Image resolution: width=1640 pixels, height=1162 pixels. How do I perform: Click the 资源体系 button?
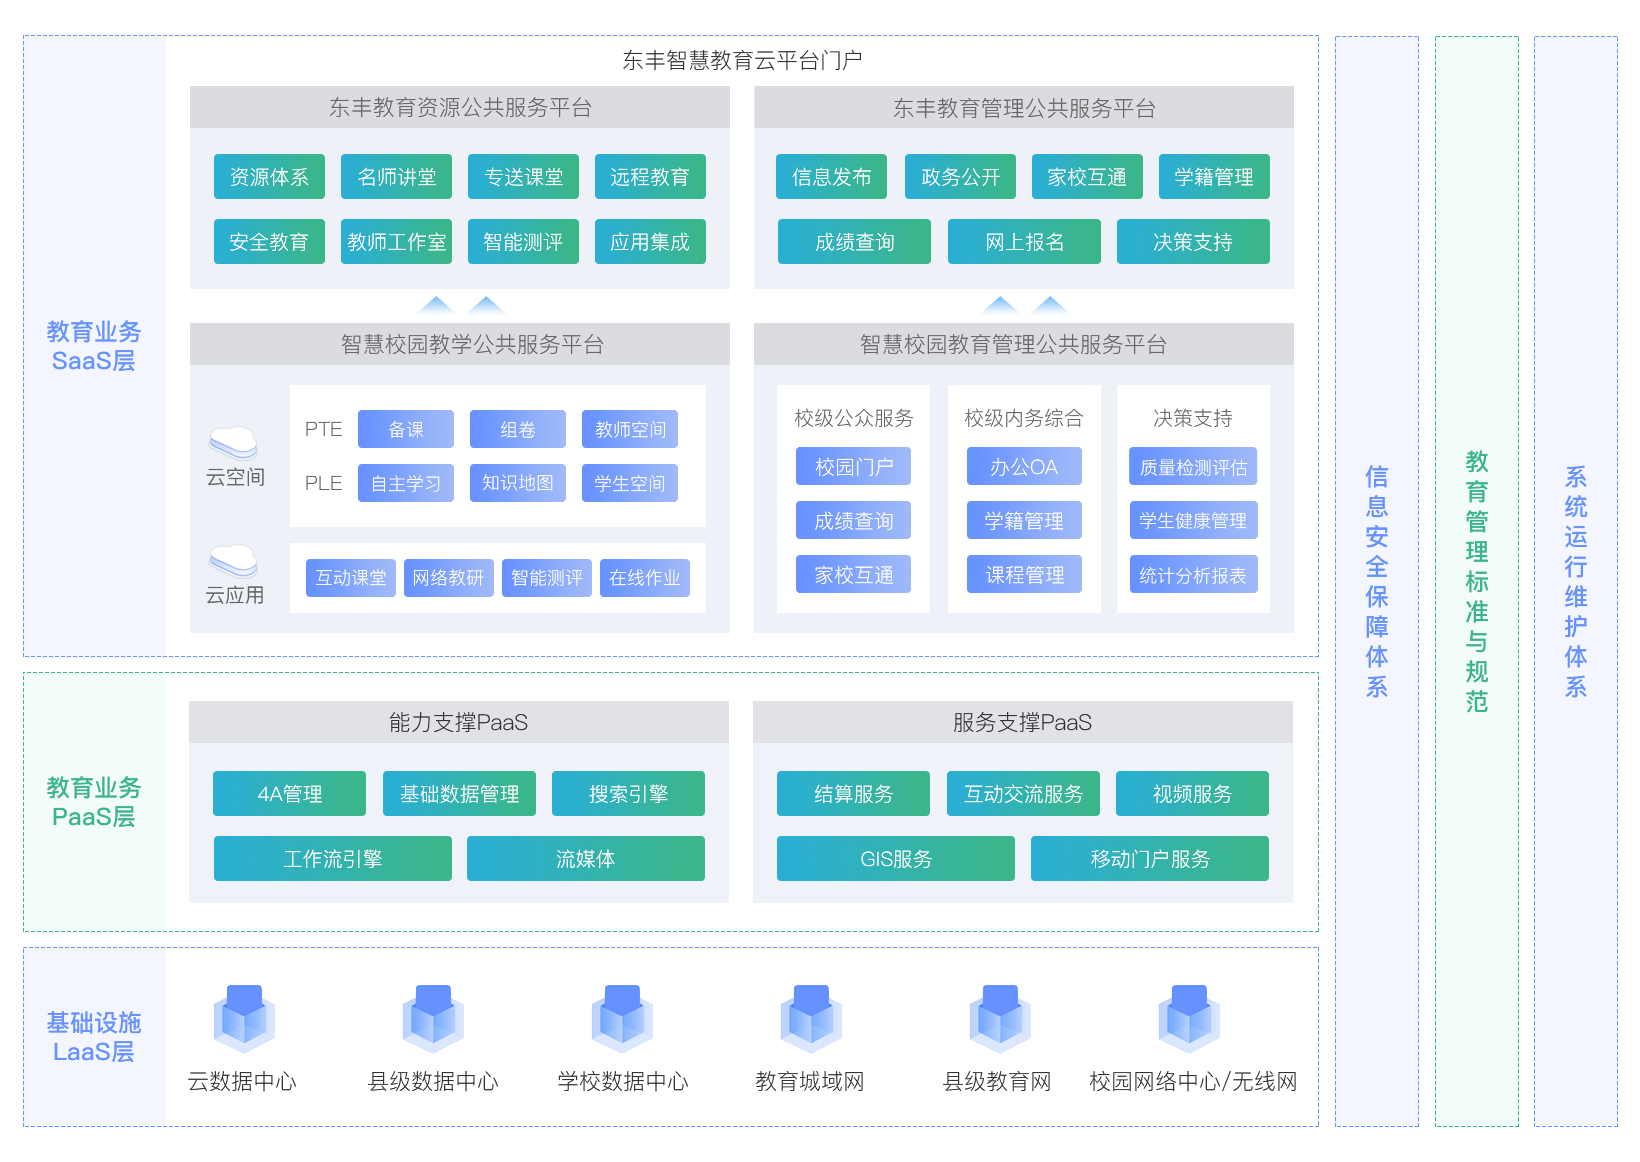point(269,177)
